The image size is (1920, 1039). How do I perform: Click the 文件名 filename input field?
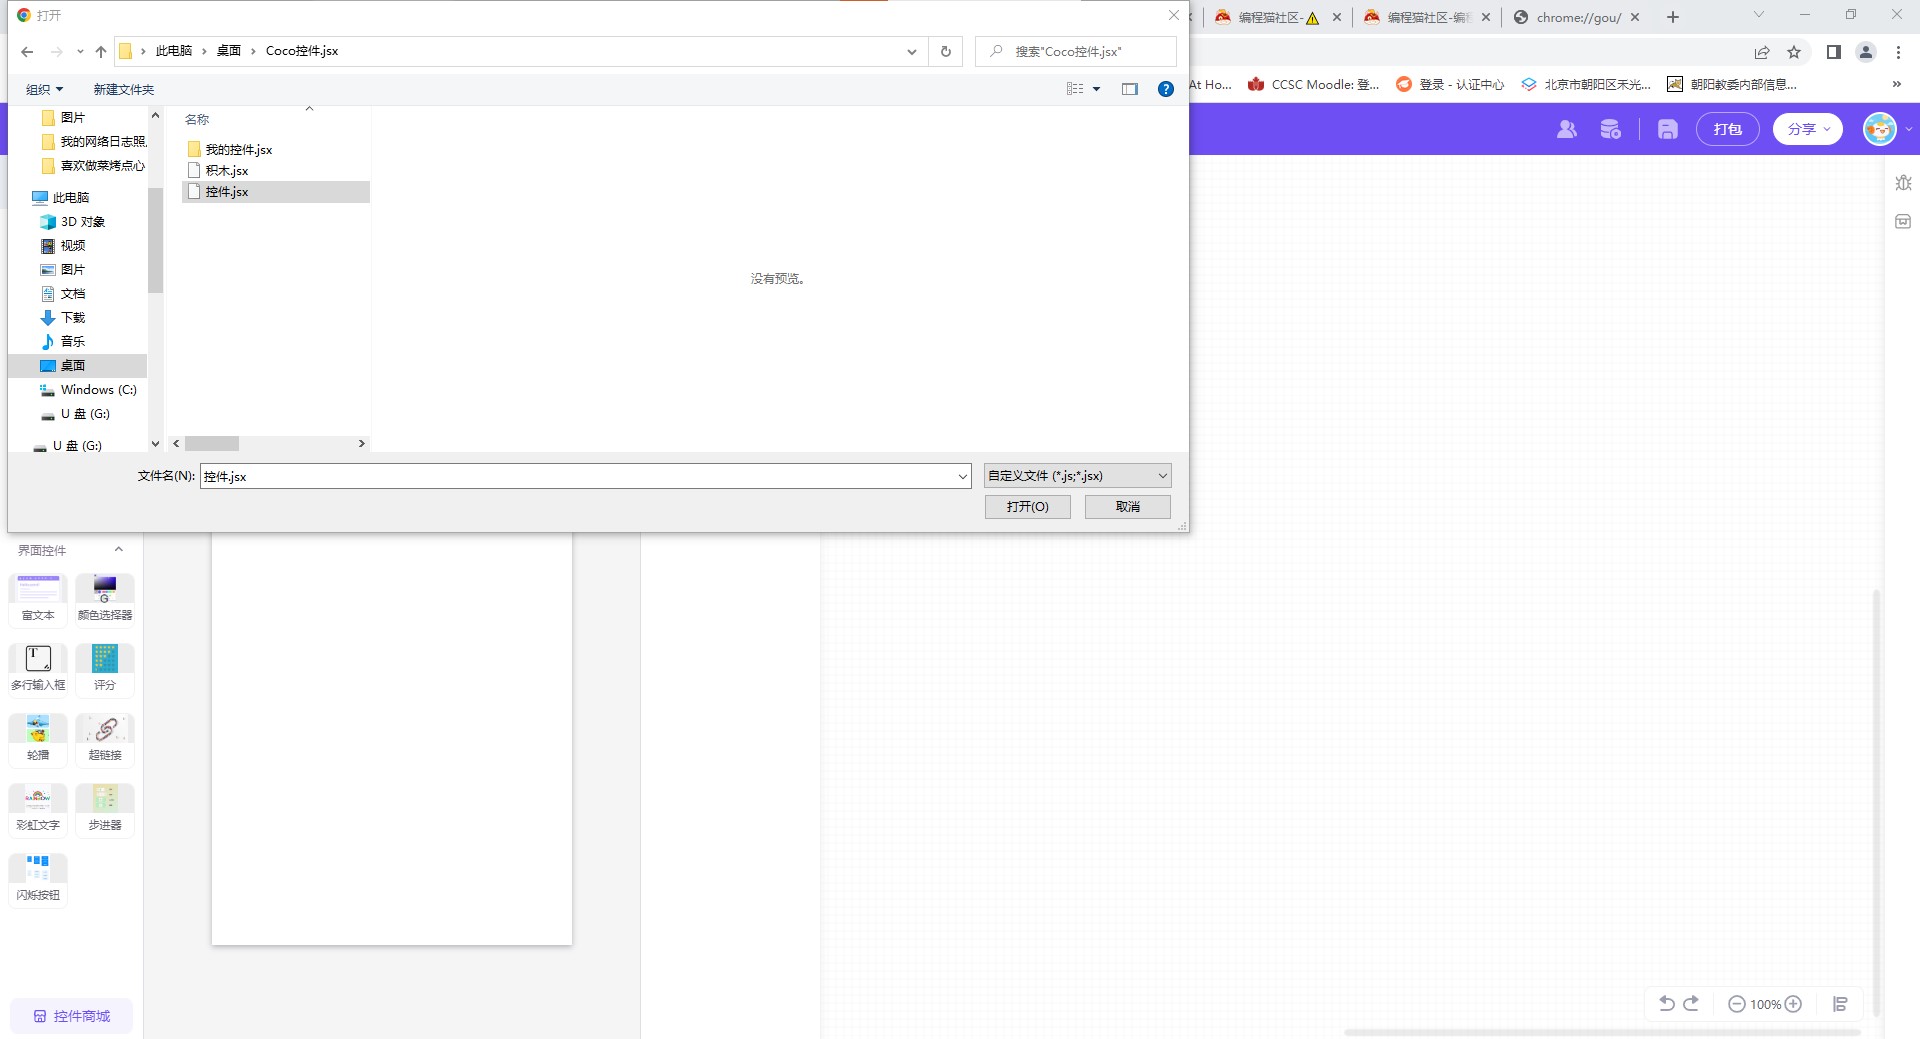click(578, 476)
